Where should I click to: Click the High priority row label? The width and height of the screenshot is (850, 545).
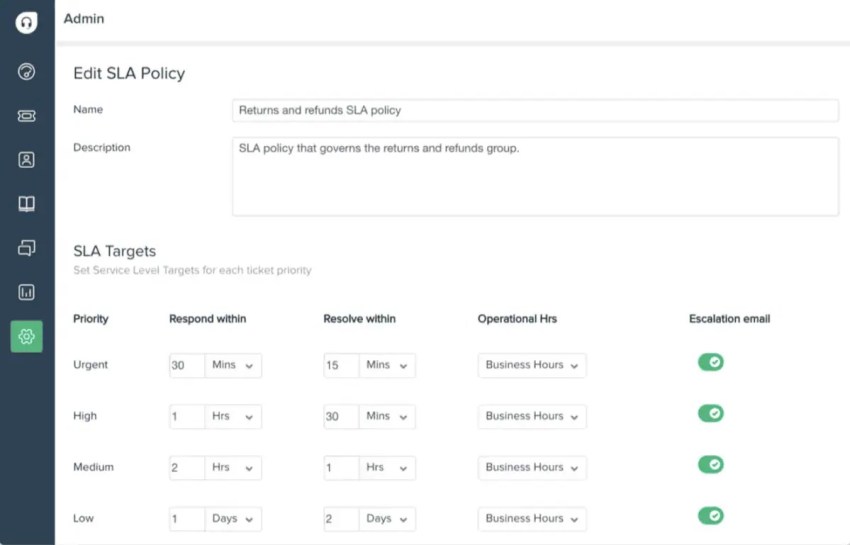(x=85, y=416)
